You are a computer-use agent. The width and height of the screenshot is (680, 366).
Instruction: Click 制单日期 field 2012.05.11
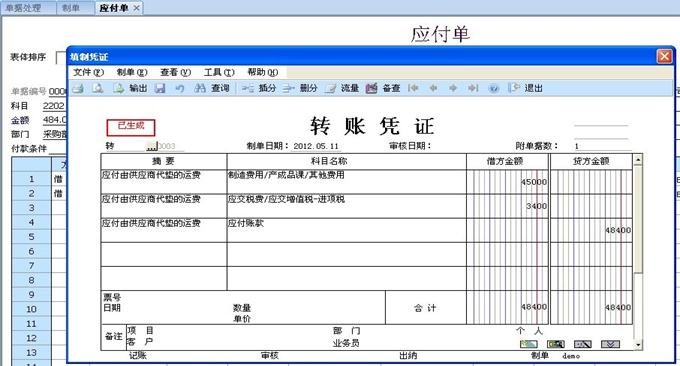[316, 146]
